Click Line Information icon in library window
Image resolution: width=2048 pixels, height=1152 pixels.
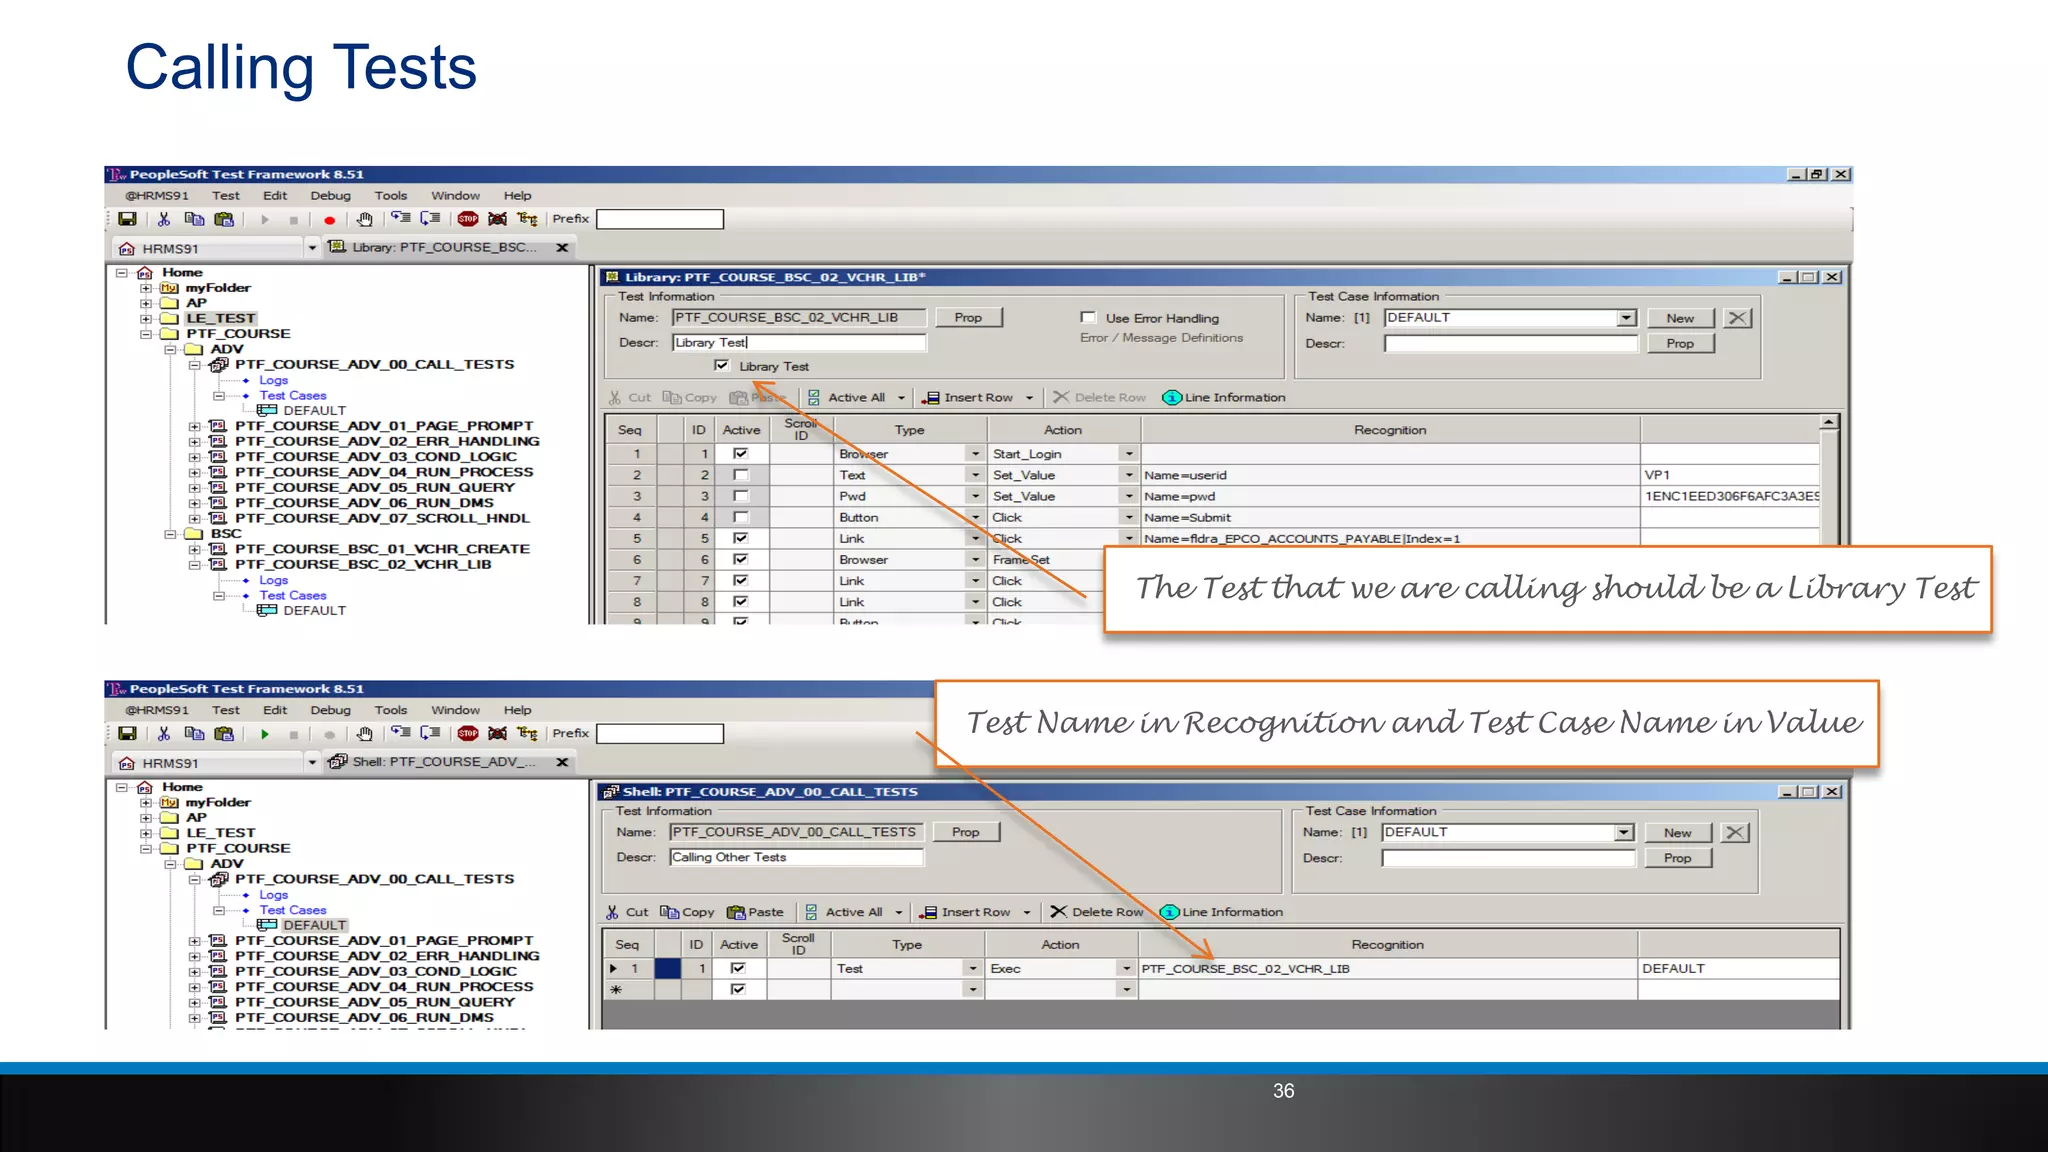click(x=1171, y=398)
